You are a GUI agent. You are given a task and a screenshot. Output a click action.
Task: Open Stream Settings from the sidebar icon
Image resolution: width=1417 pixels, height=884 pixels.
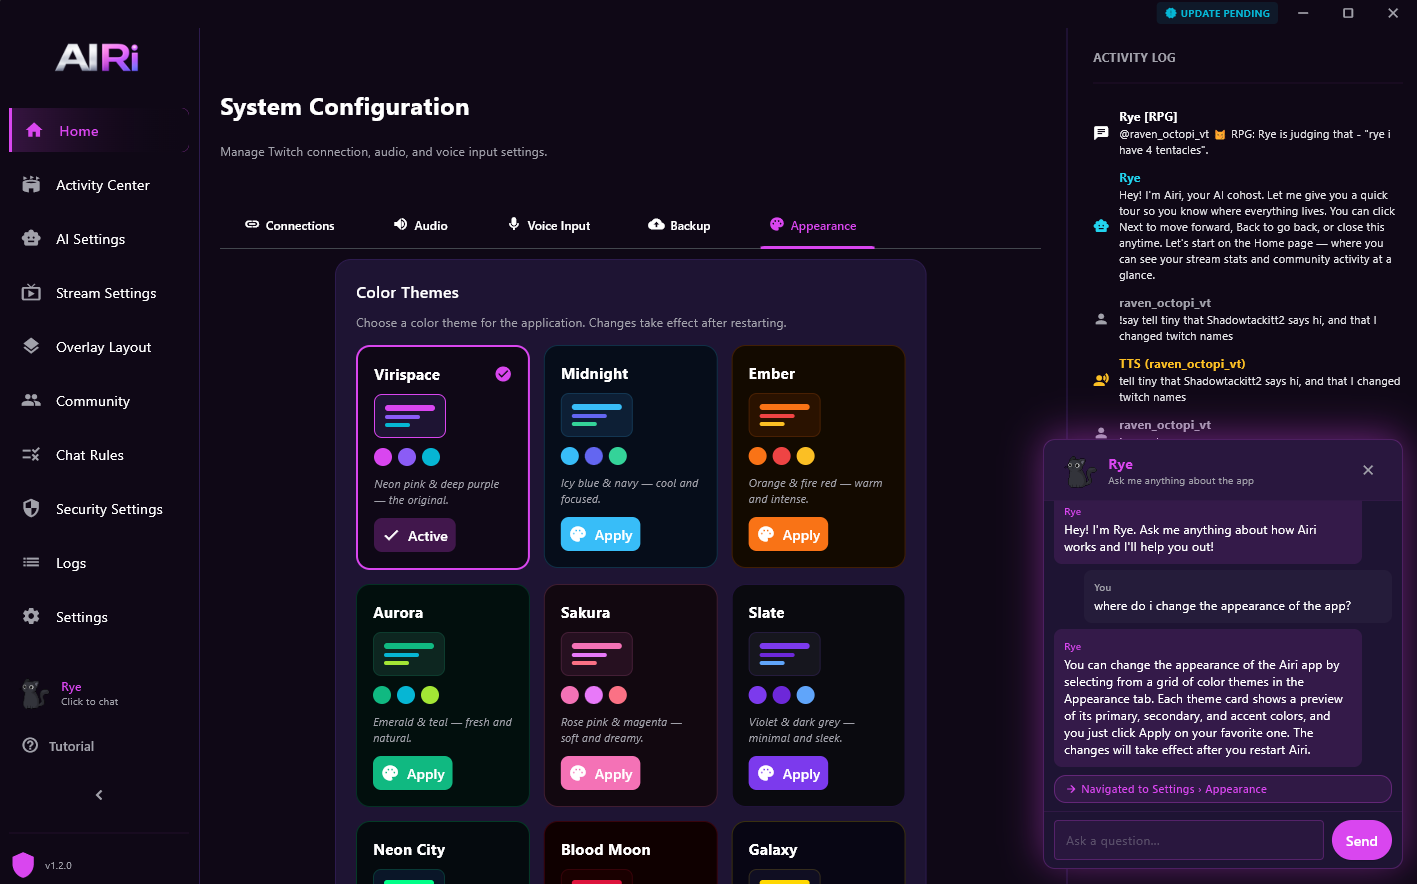(31, 293)
